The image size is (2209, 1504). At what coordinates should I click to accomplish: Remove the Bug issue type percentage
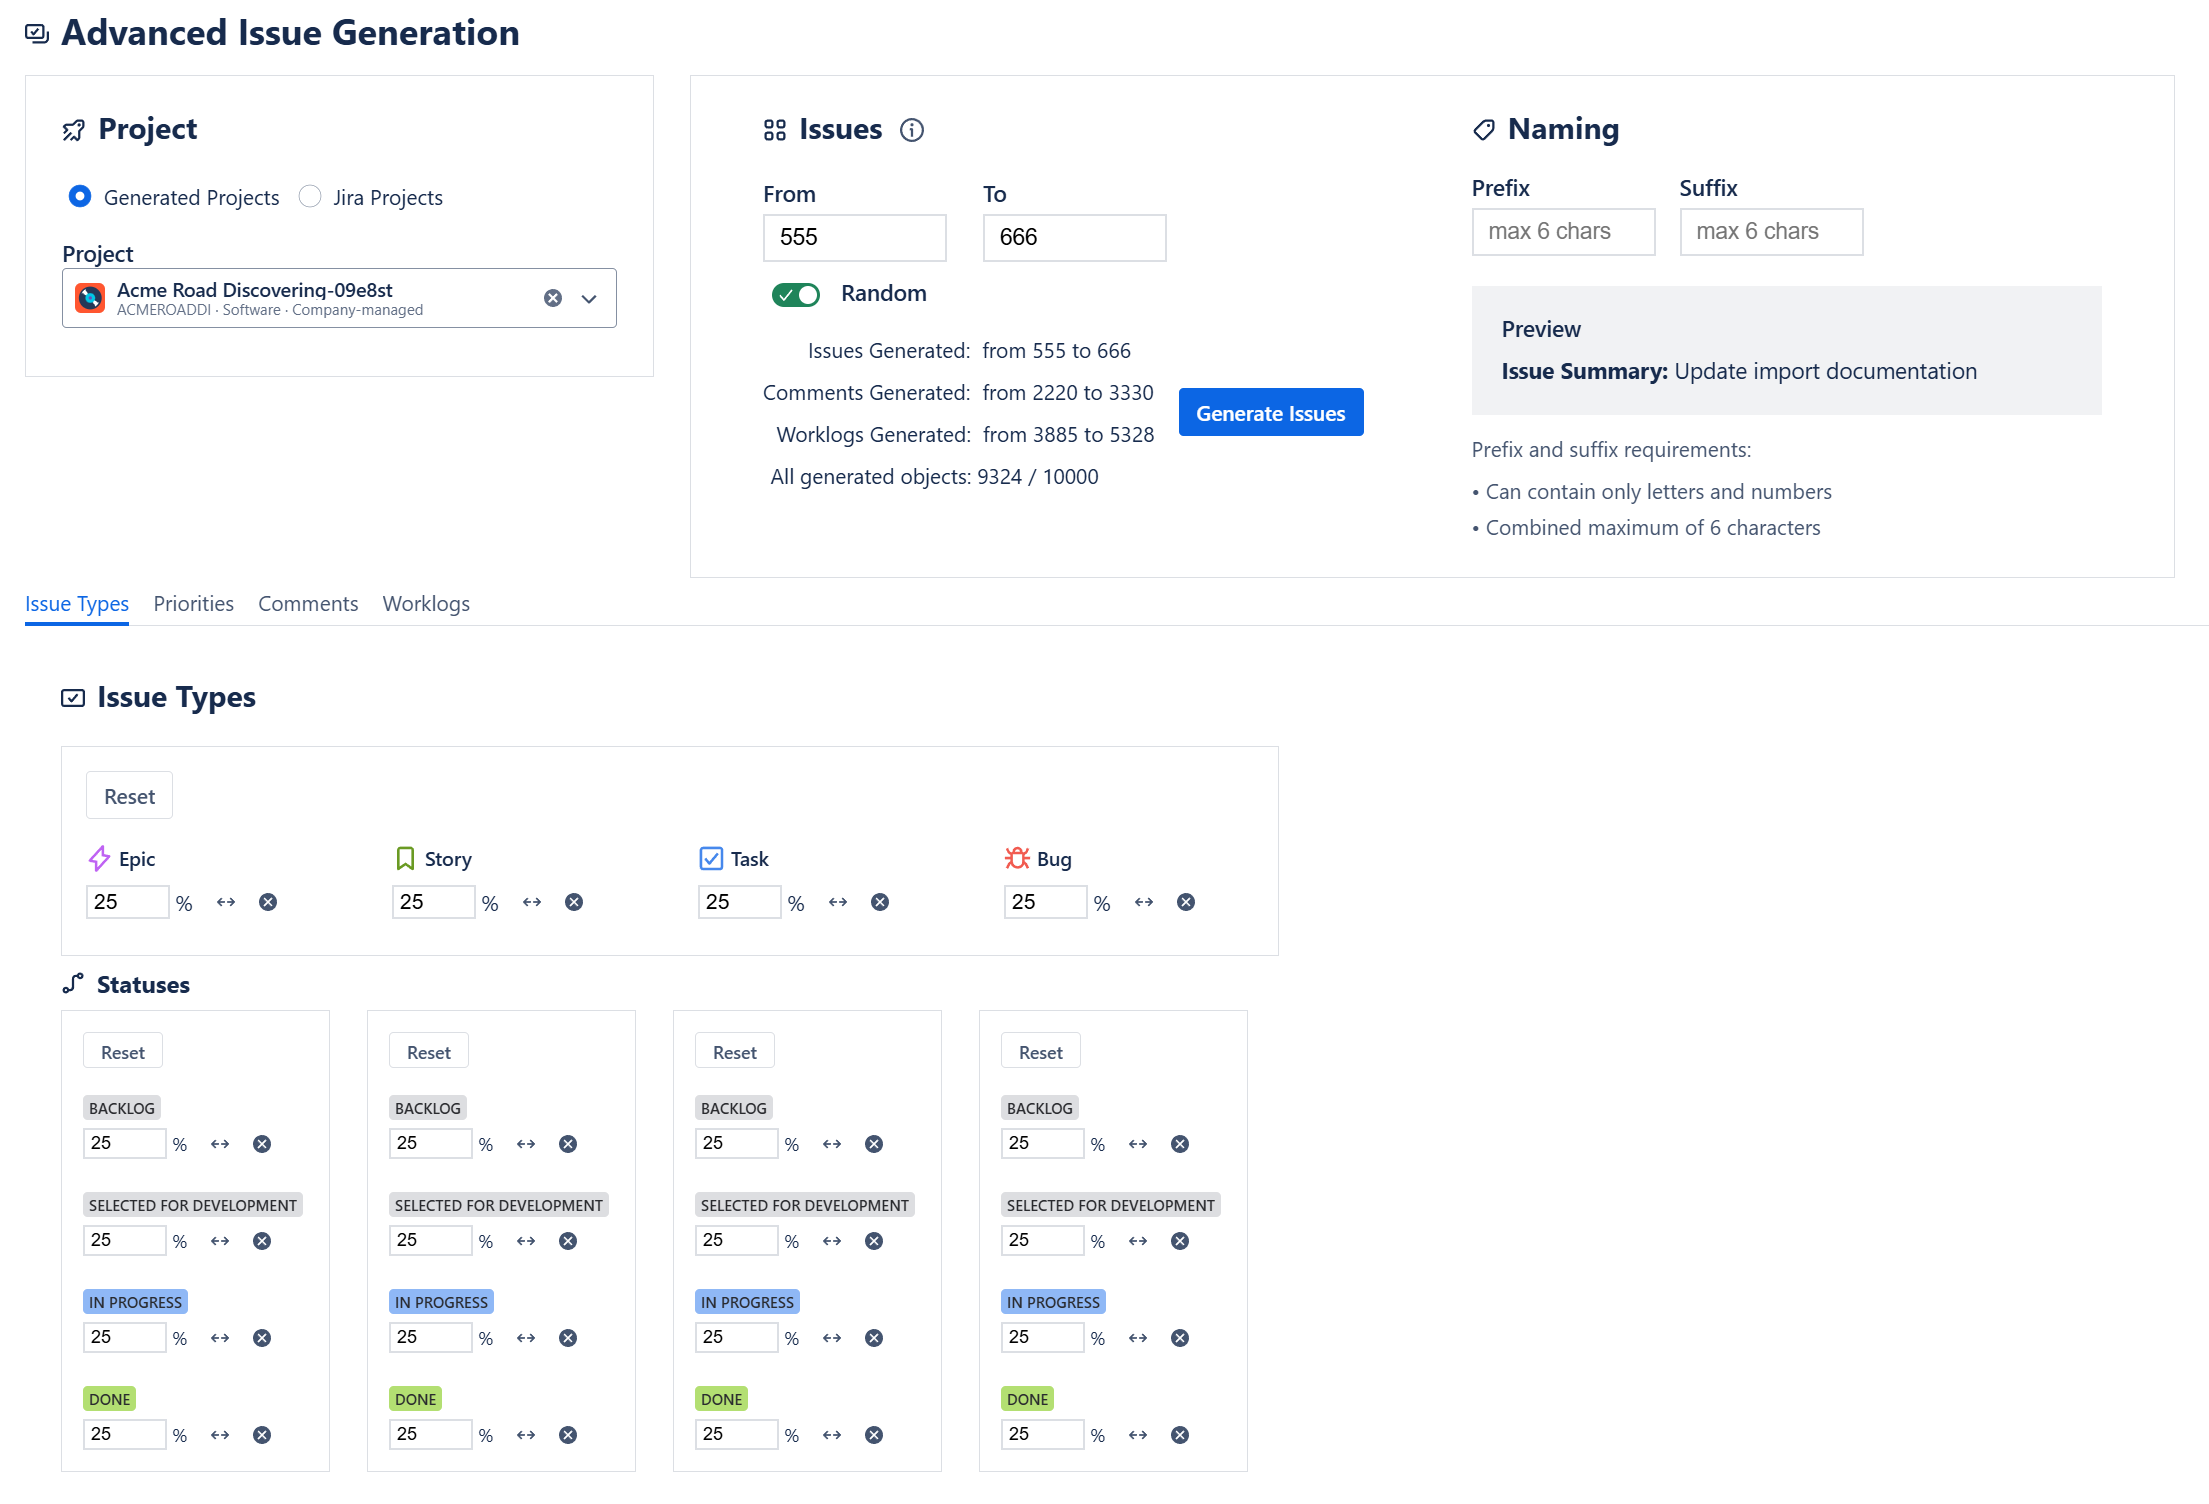tap(1185, 902)
